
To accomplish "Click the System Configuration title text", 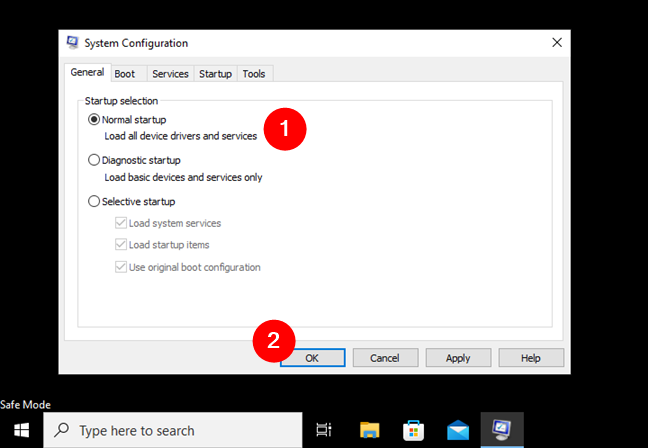I will click(136, 43).
